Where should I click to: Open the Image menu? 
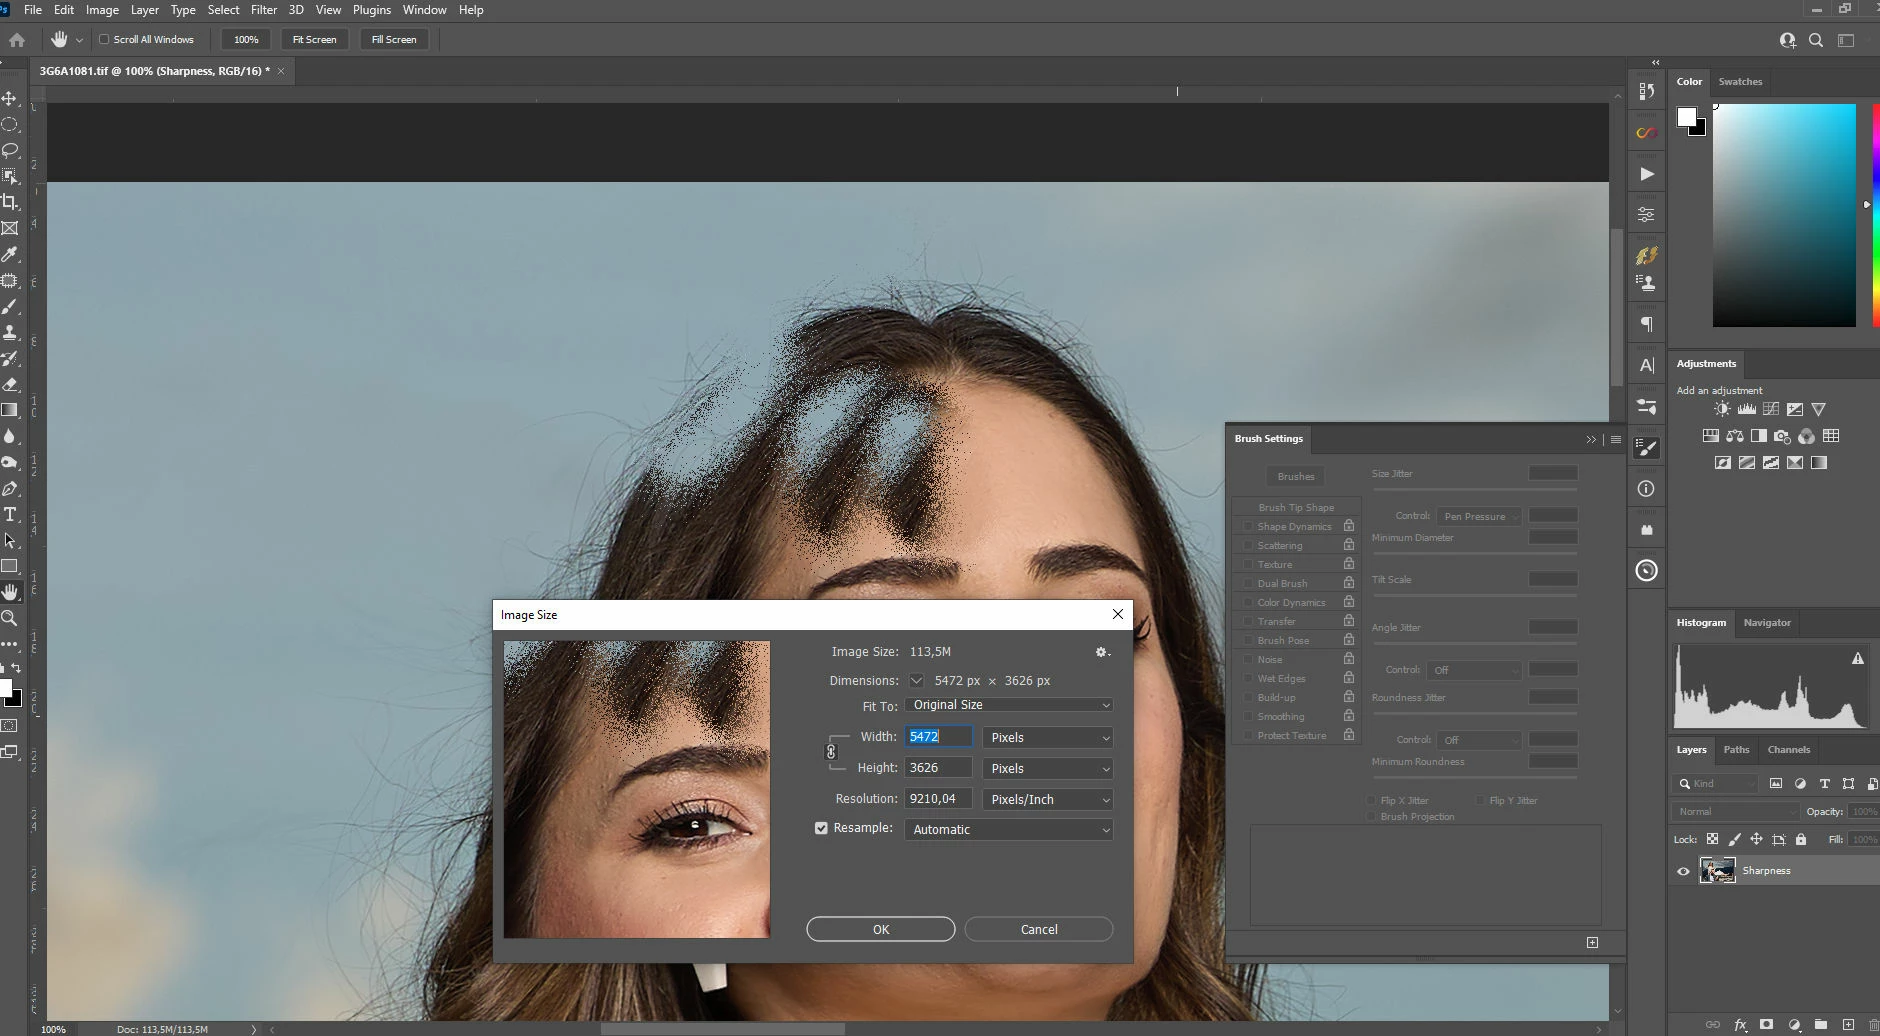click(102, 10)
